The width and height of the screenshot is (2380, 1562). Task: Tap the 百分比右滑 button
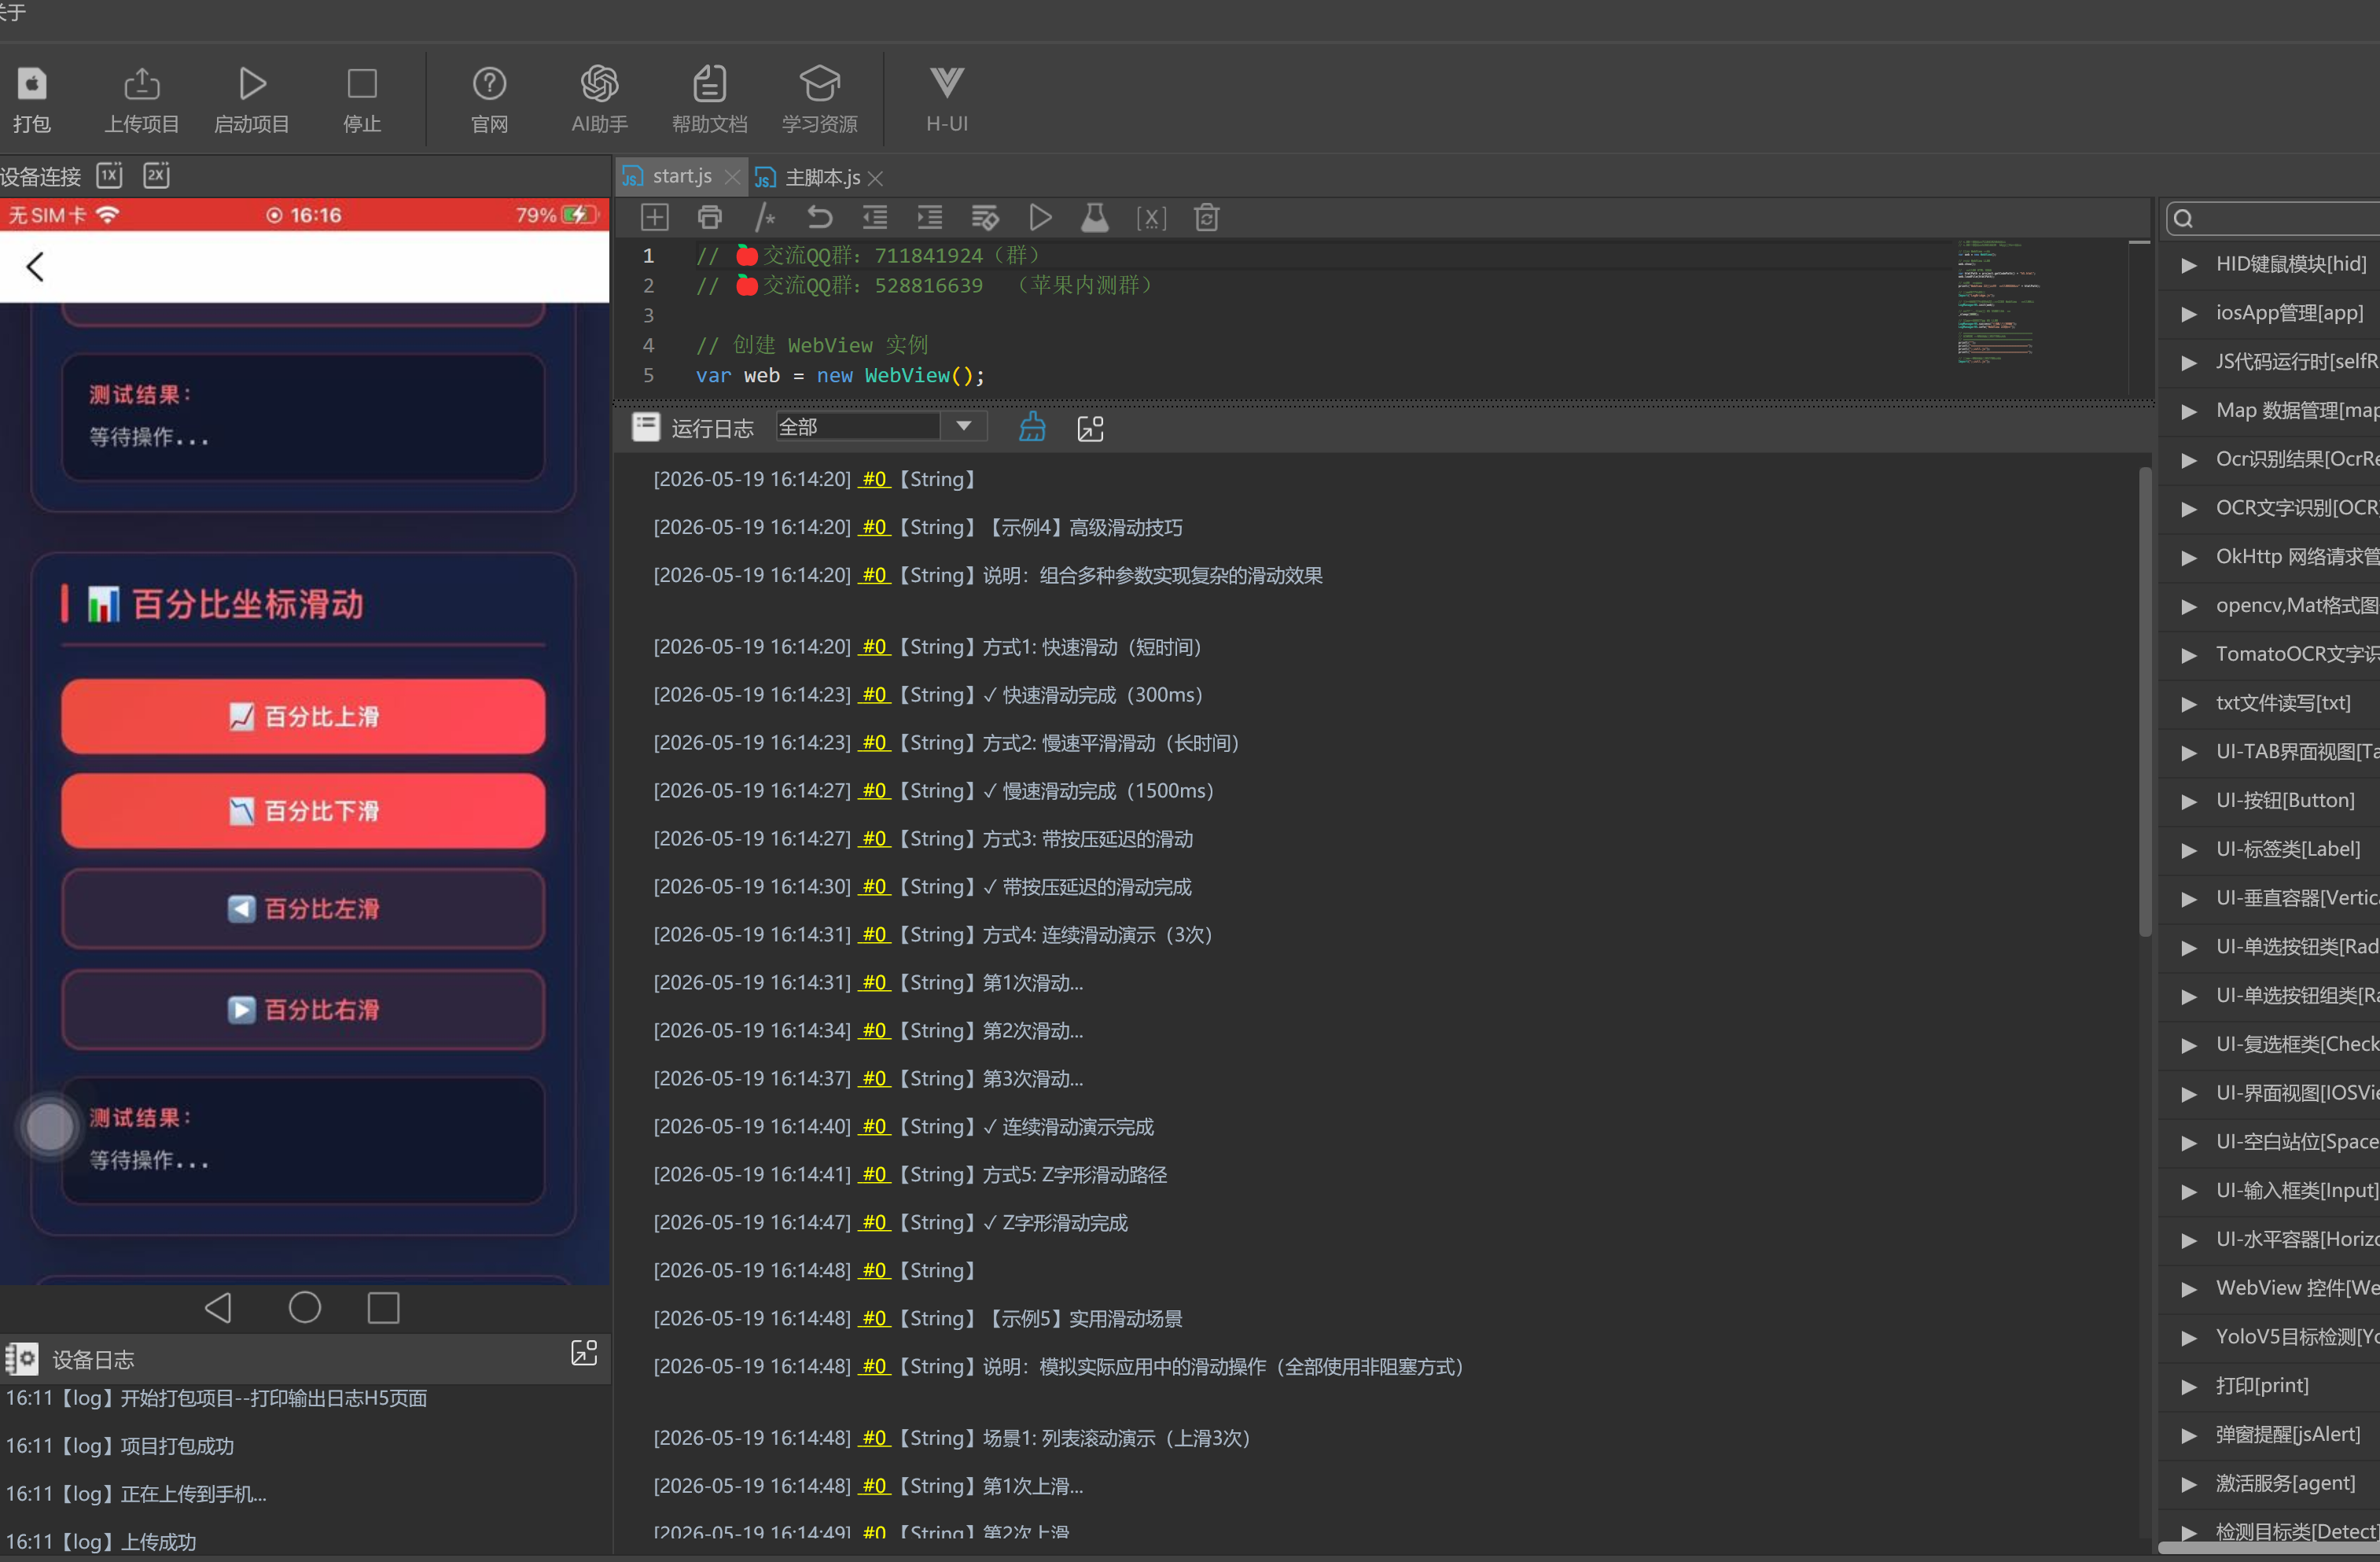tap(303, 1009)
